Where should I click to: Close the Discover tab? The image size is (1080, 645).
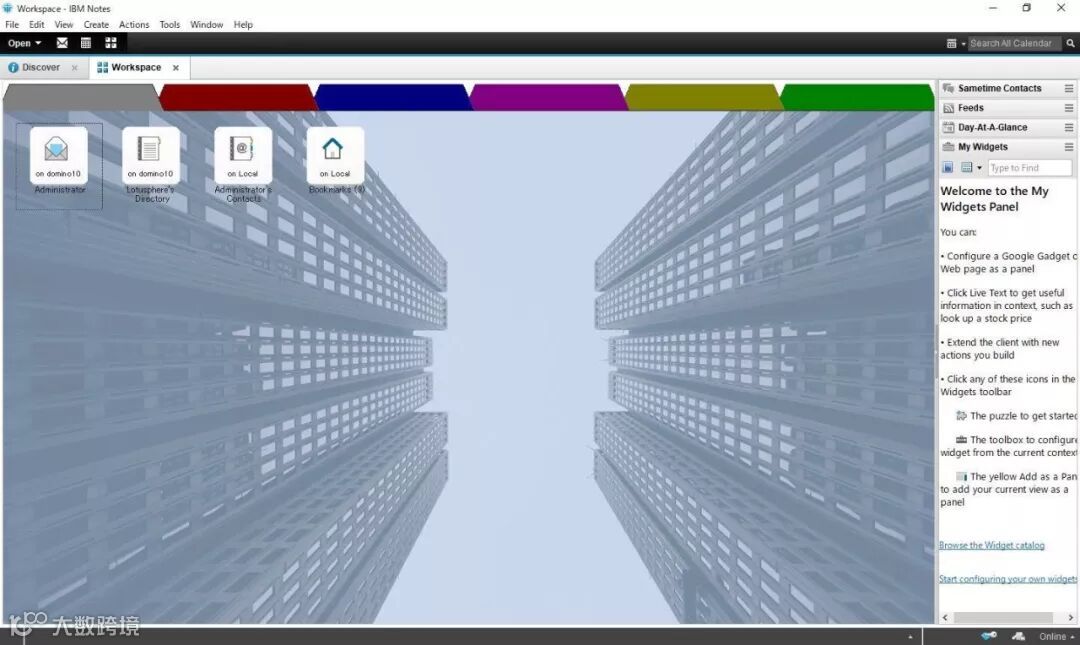click(74, 68)
